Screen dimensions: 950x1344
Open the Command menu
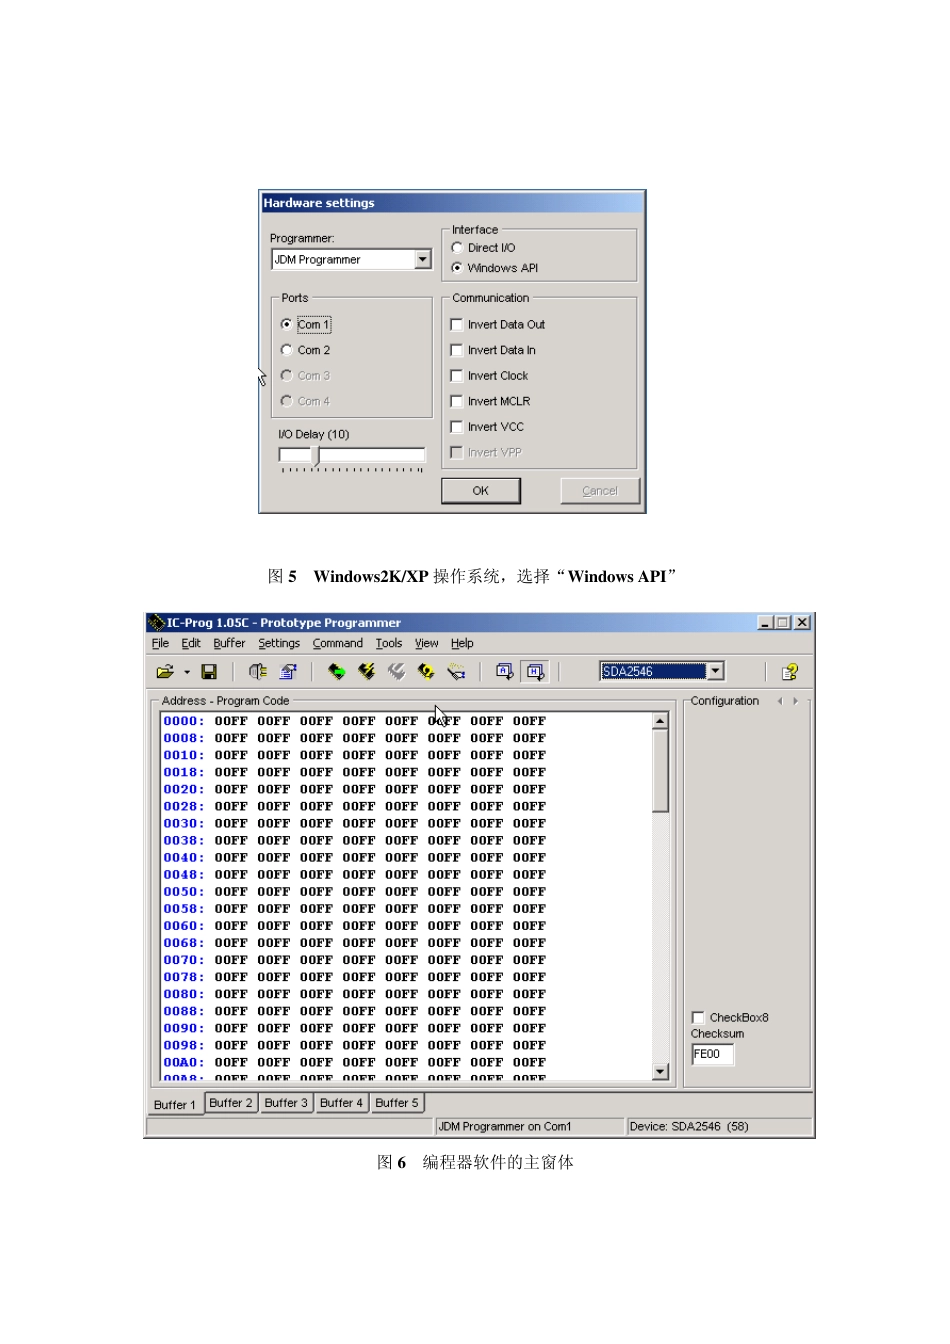[338, 643]
